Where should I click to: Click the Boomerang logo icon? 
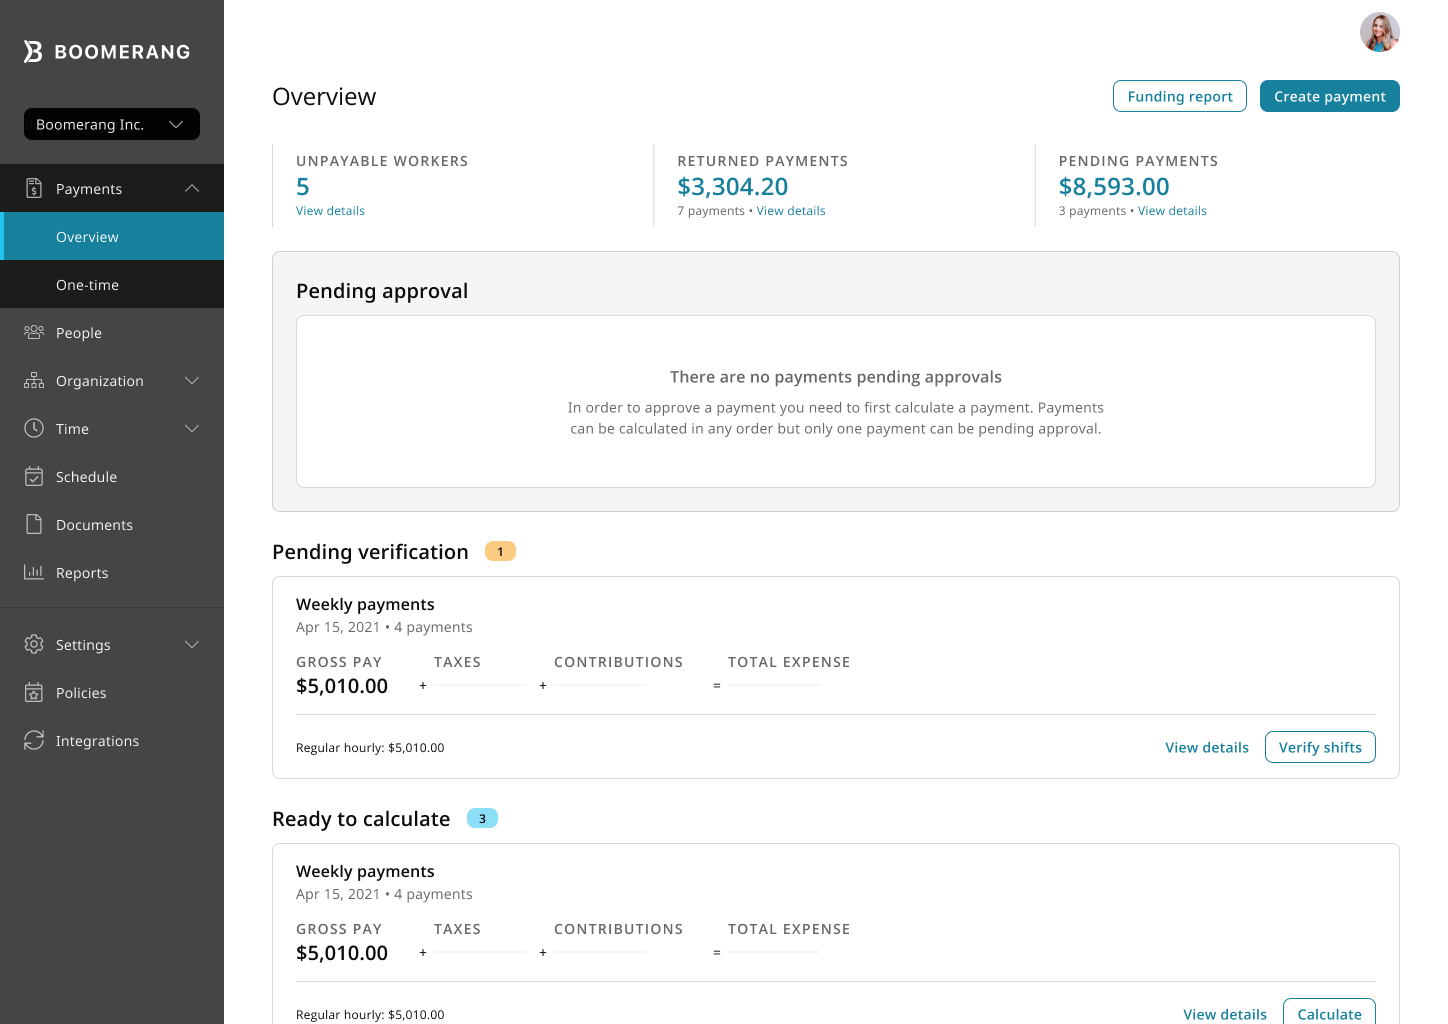(33, 51)
